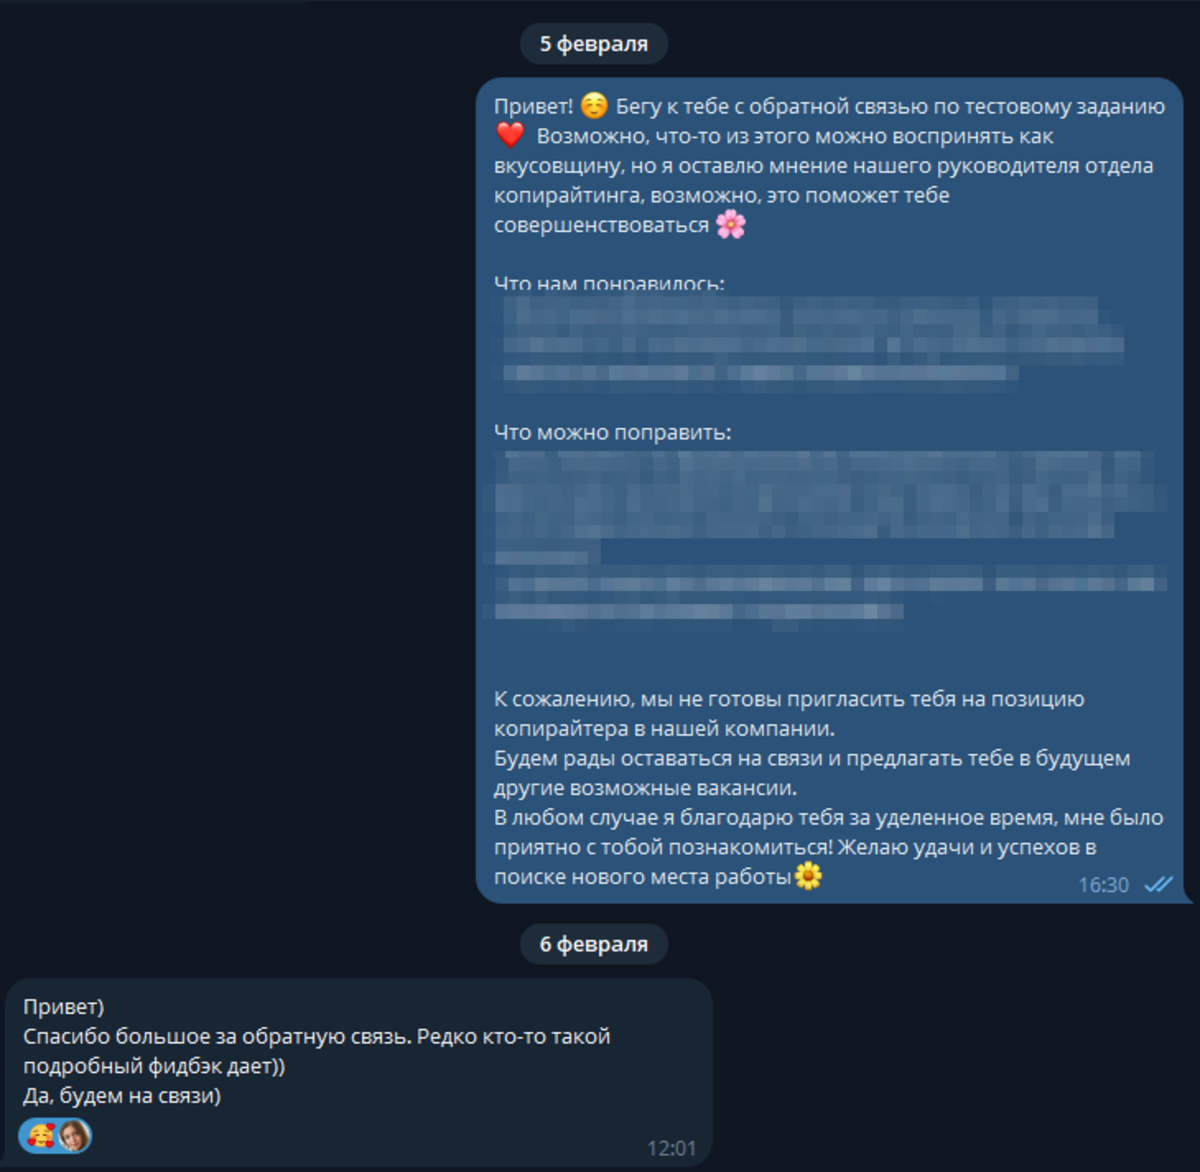Select the blurred block under "Что можно поправить"
This screenshot has height=1172, width=1200.
pos(828,535)
